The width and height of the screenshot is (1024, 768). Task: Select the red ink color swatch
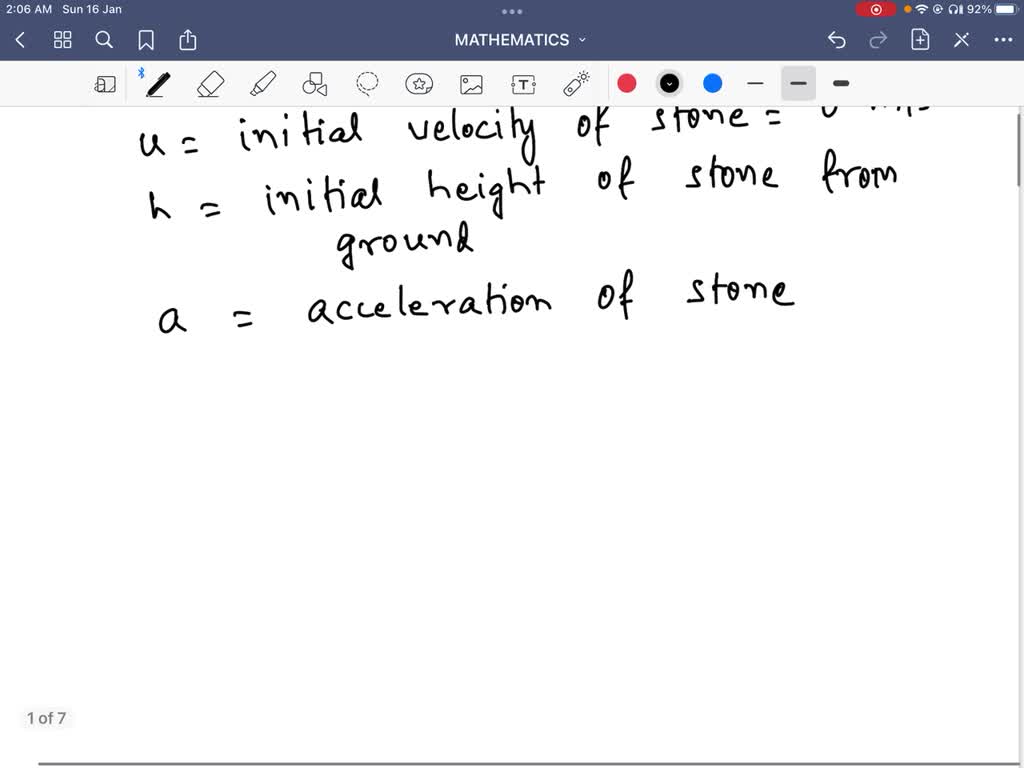pyautogui.click(x=626, y=83)
